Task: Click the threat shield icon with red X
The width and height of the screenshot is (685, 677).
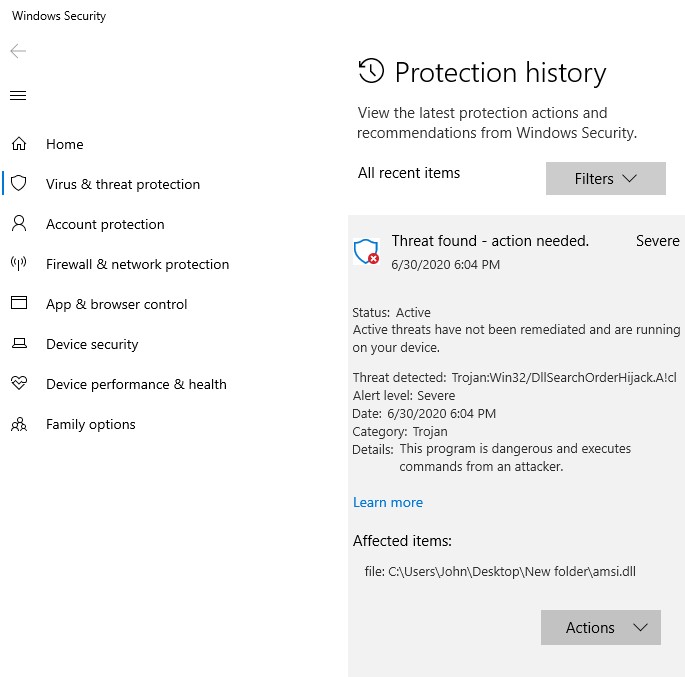Action: pos(367,251)
